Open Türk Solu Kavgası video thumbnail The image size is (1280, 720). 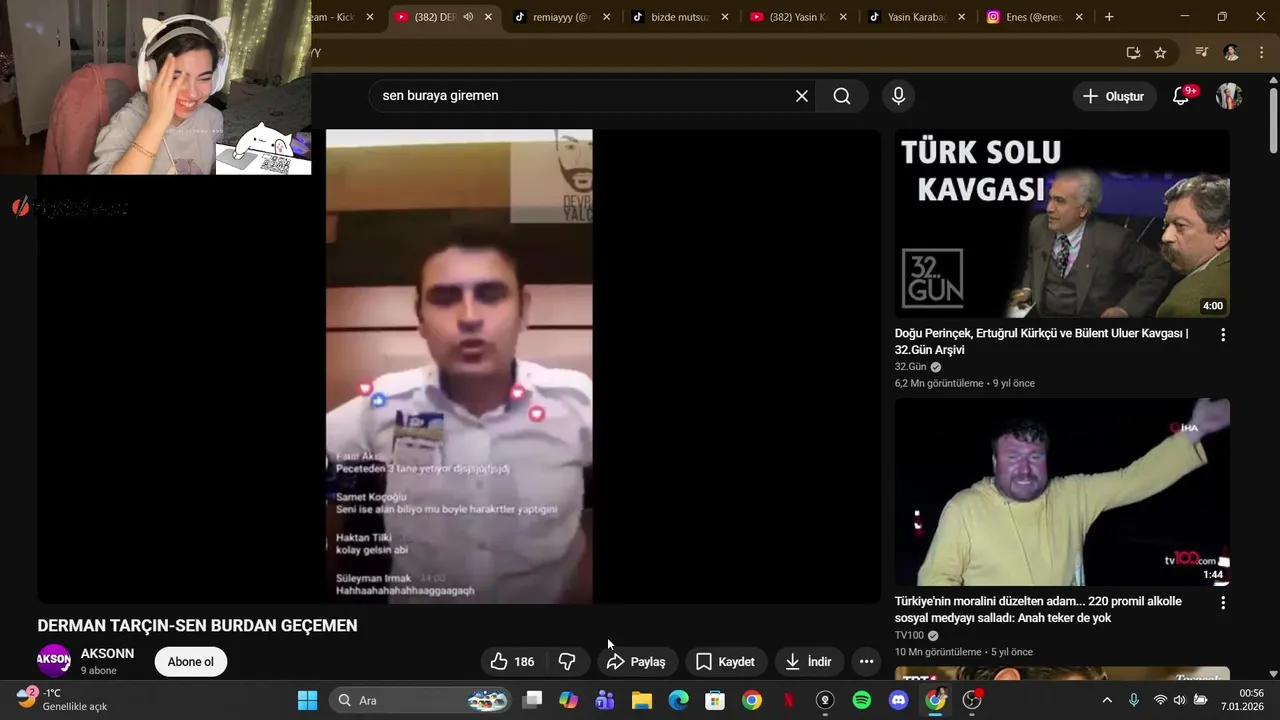pyautogui.click(x=1062, y=224)
